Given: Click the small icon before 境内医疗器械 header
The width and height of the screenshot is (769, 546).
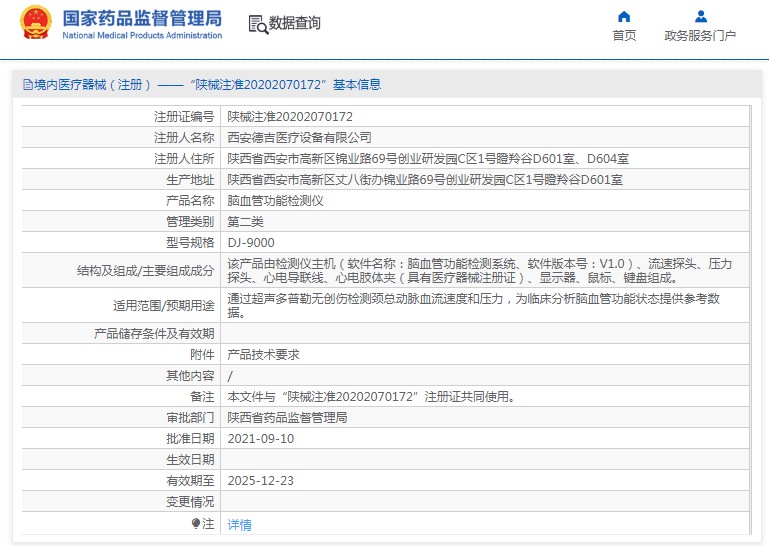Looking at the screenshot, I should [26, 85].
